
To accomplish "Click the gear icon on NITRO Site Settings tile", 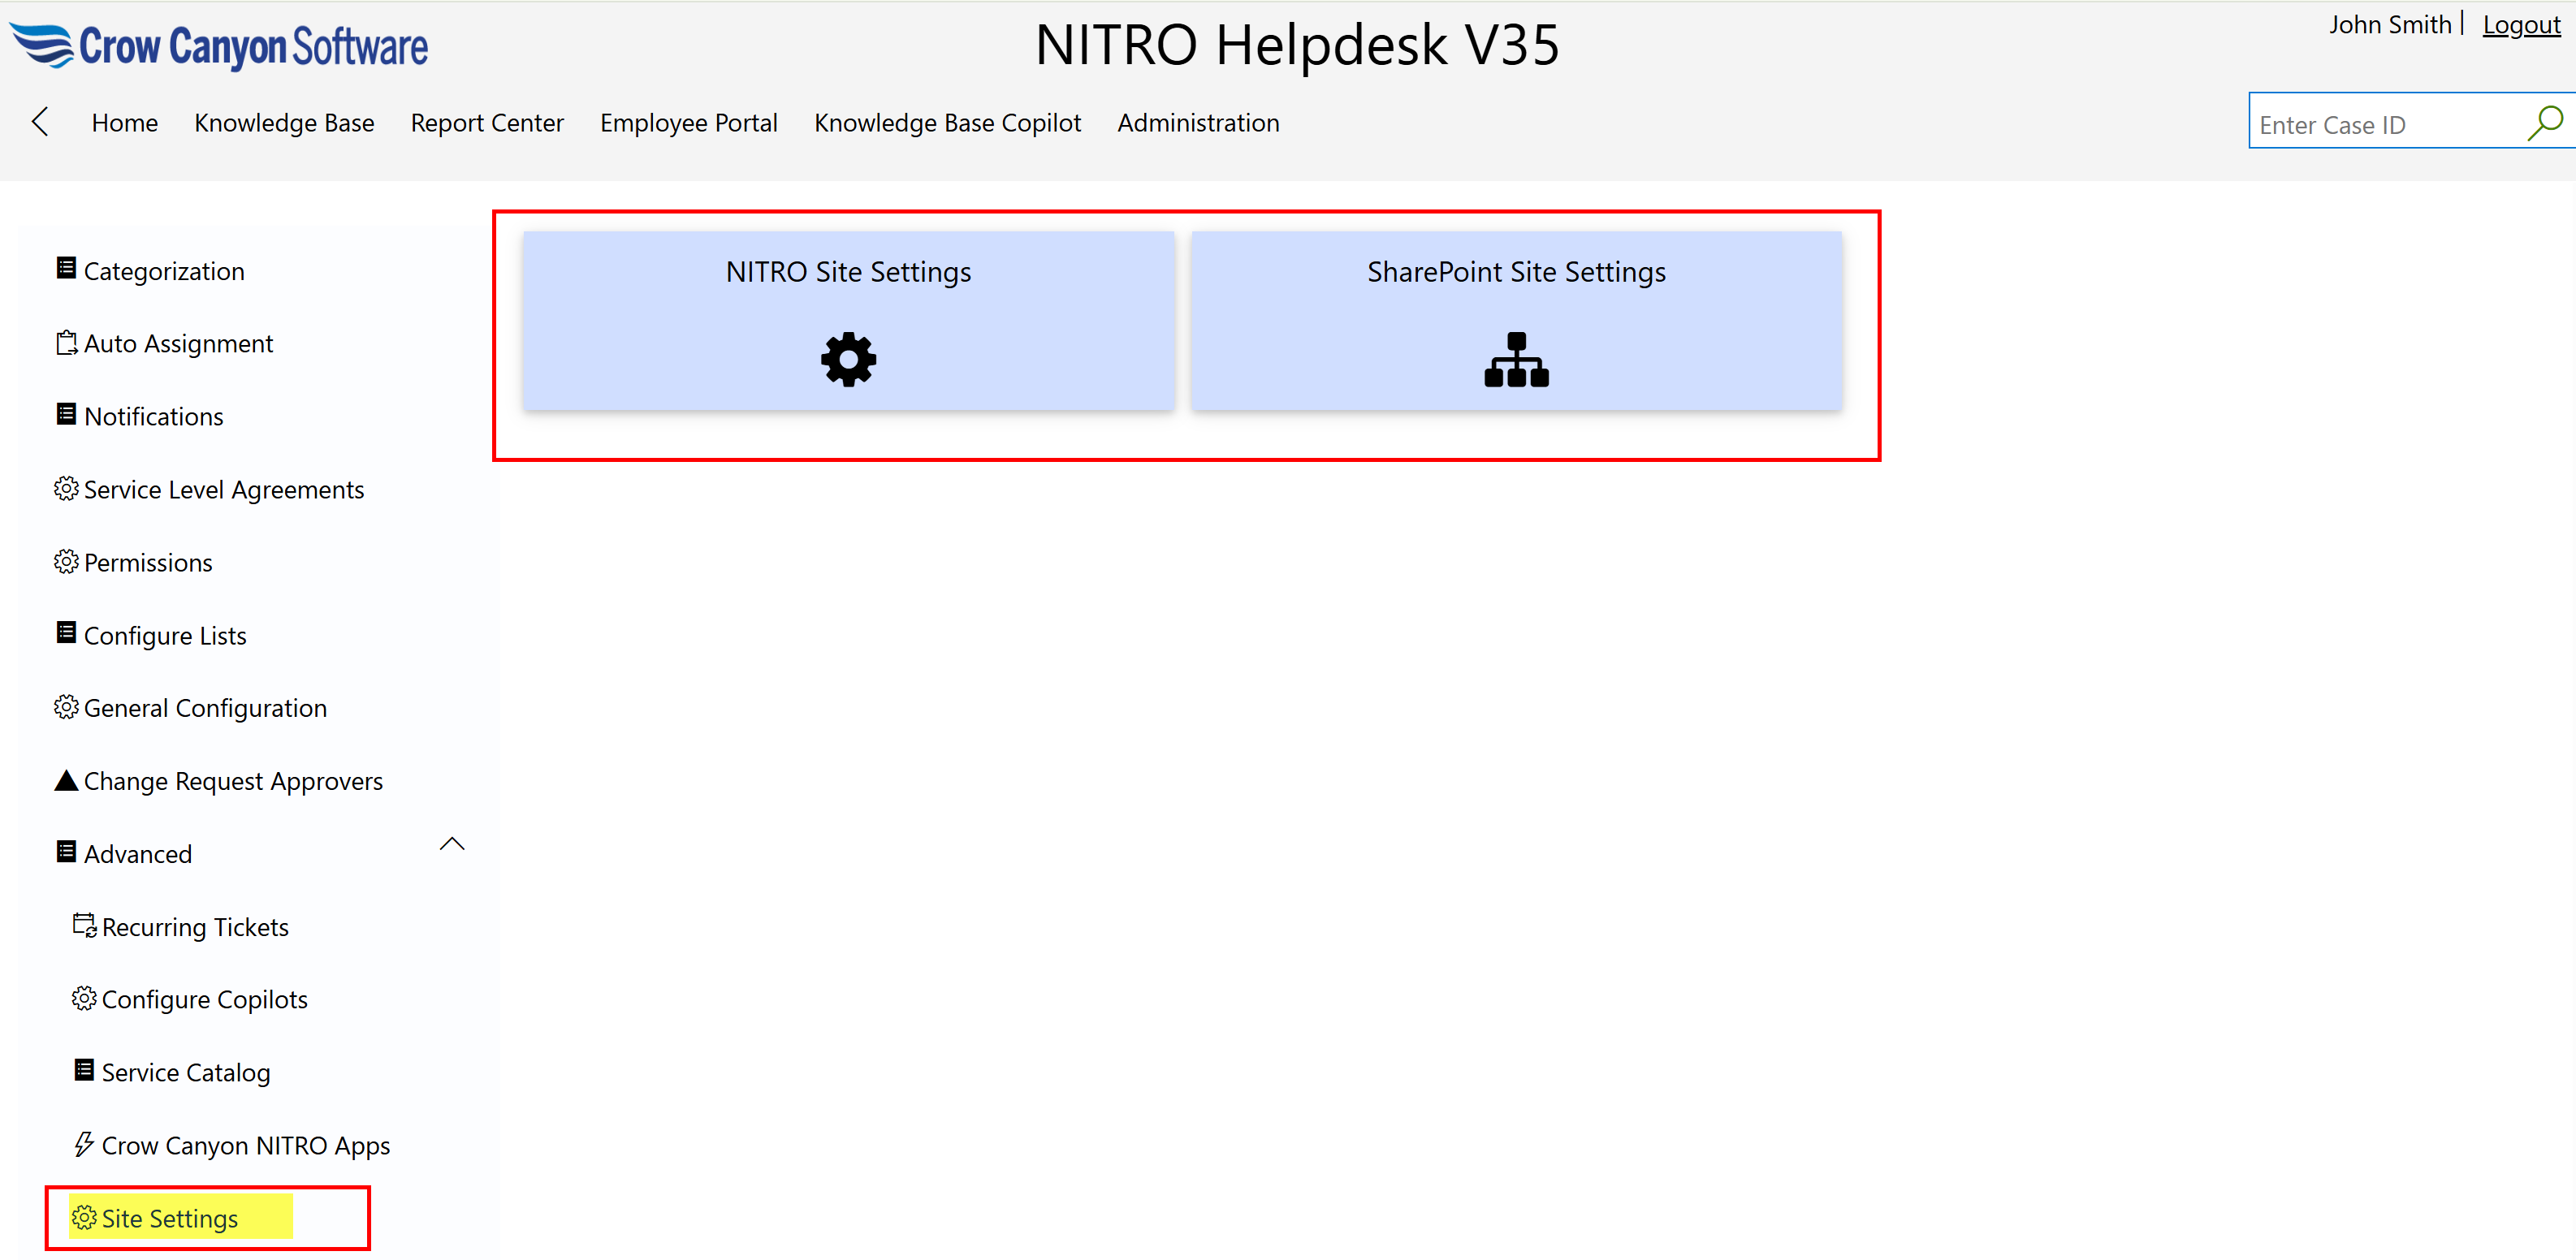I will tap(848, 359).
